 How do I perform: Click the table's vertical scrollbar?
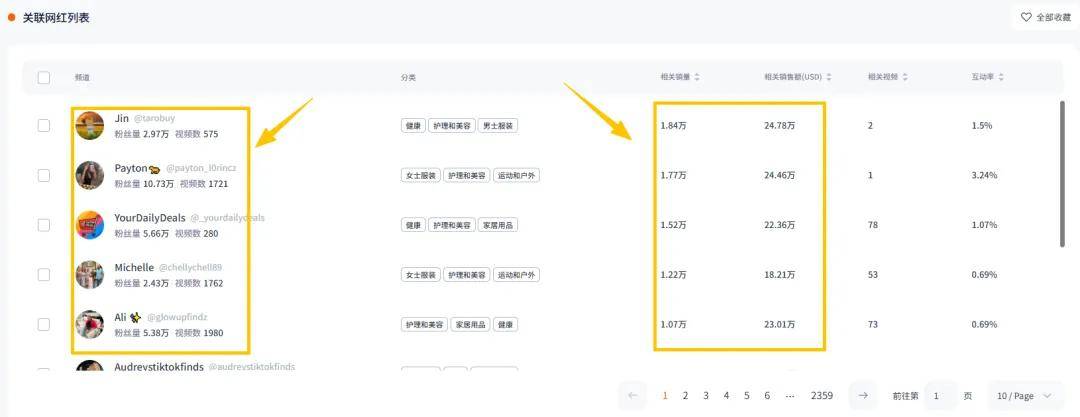click(1064, 175)
